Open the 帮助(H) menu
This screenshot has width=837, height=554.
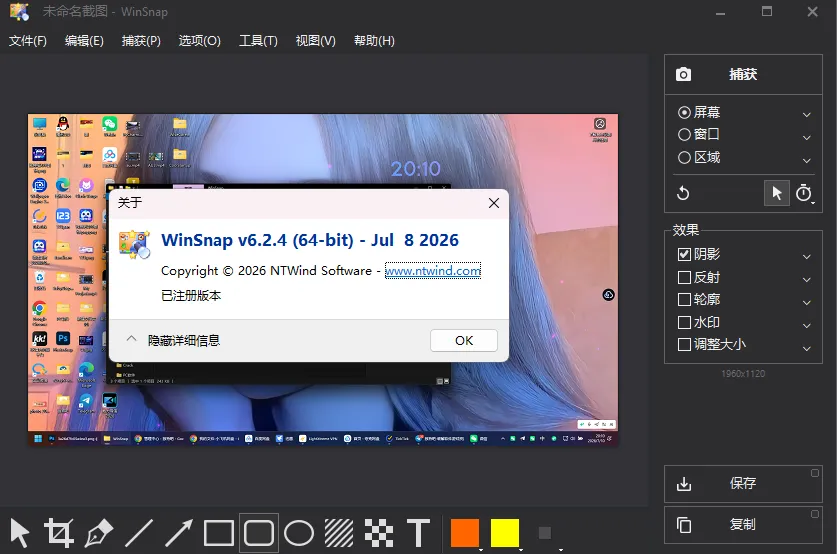[374, 41]
